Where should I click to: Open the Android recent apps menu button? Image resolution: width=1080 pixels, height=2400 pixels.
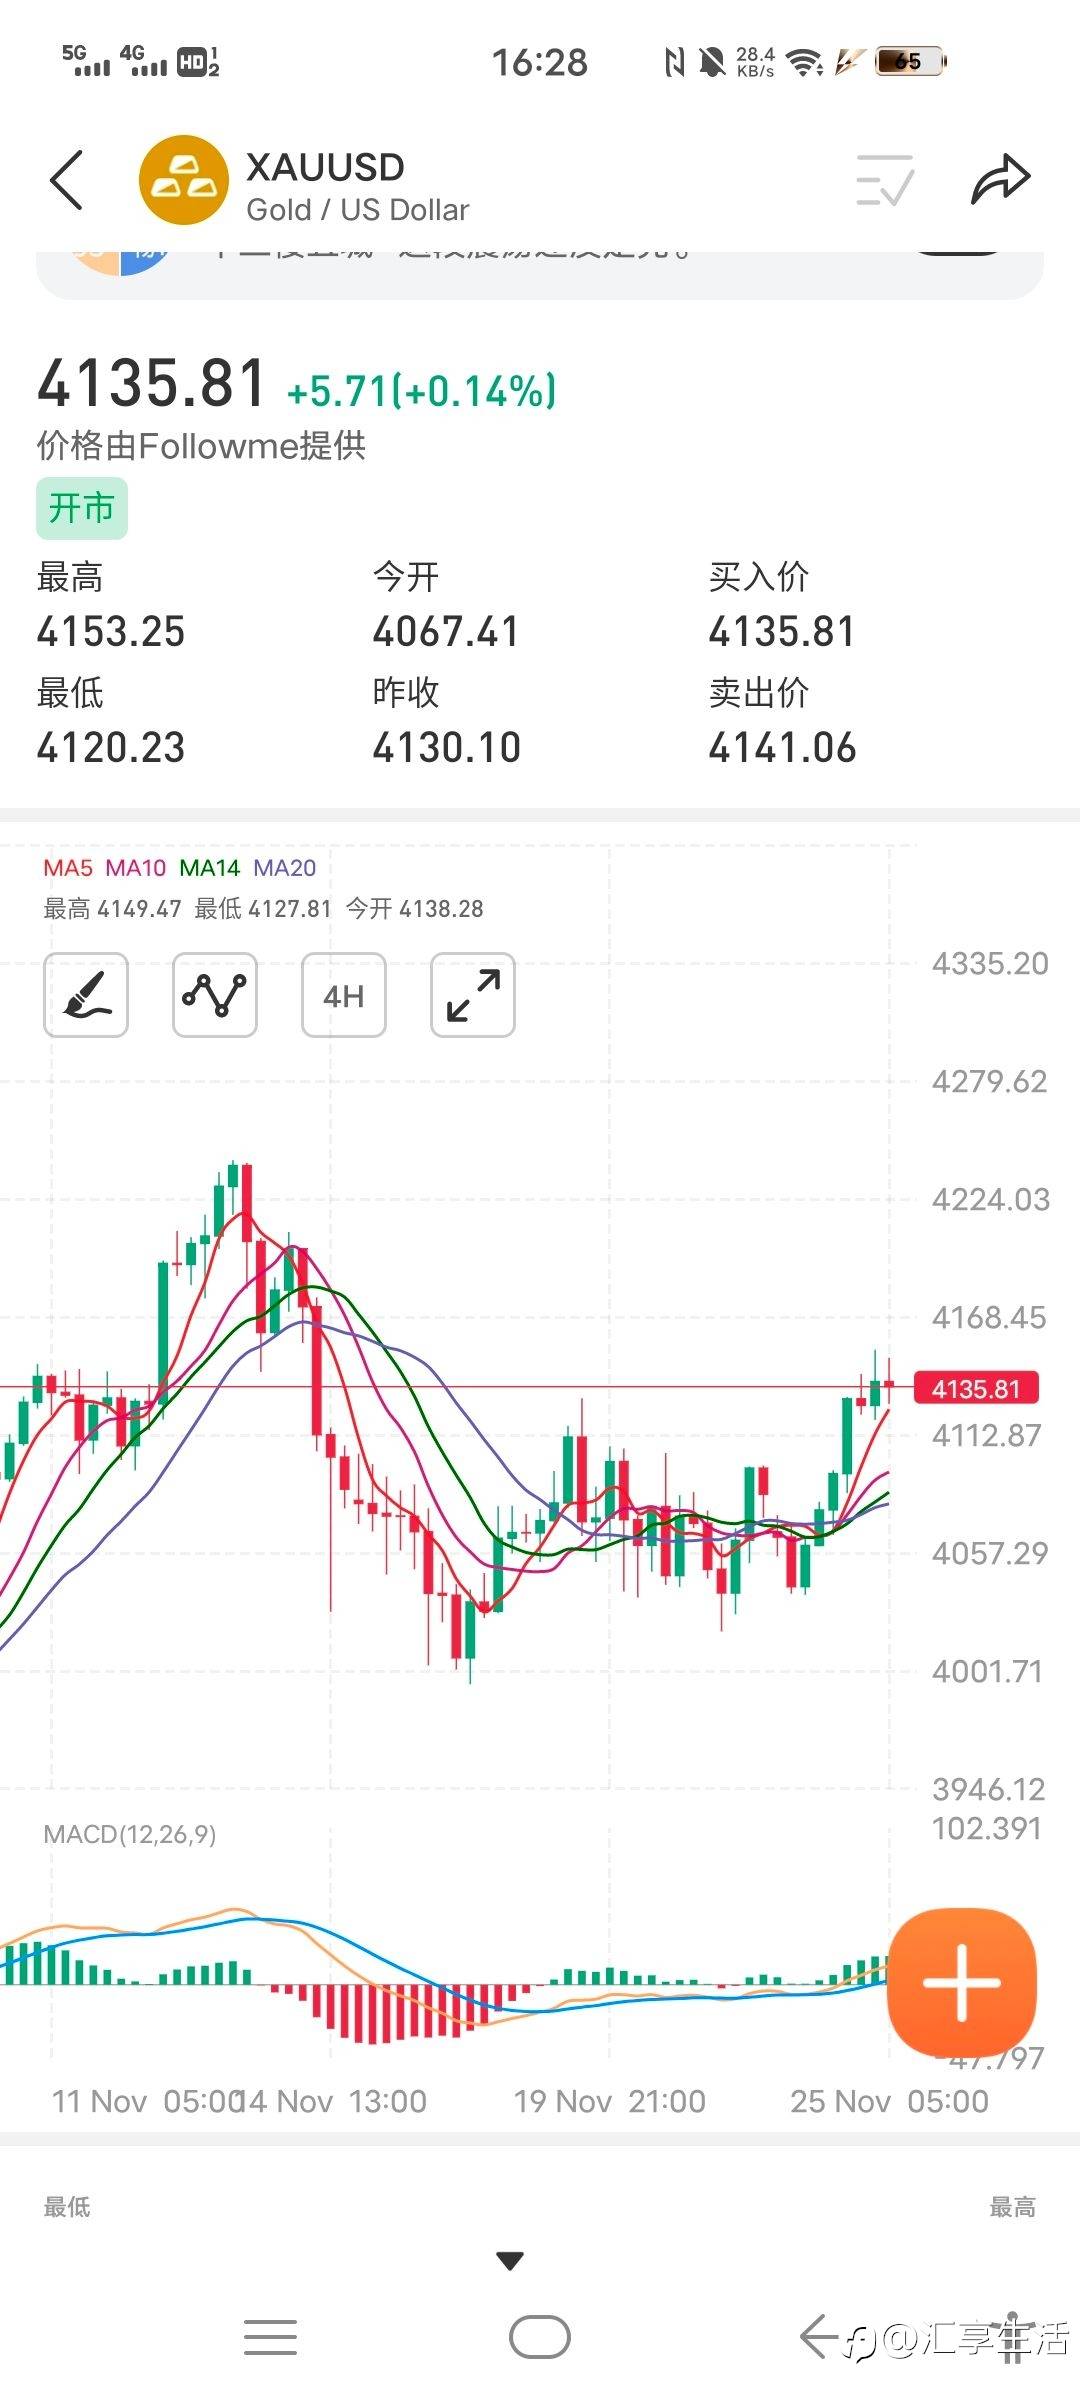pos(270,2337)
